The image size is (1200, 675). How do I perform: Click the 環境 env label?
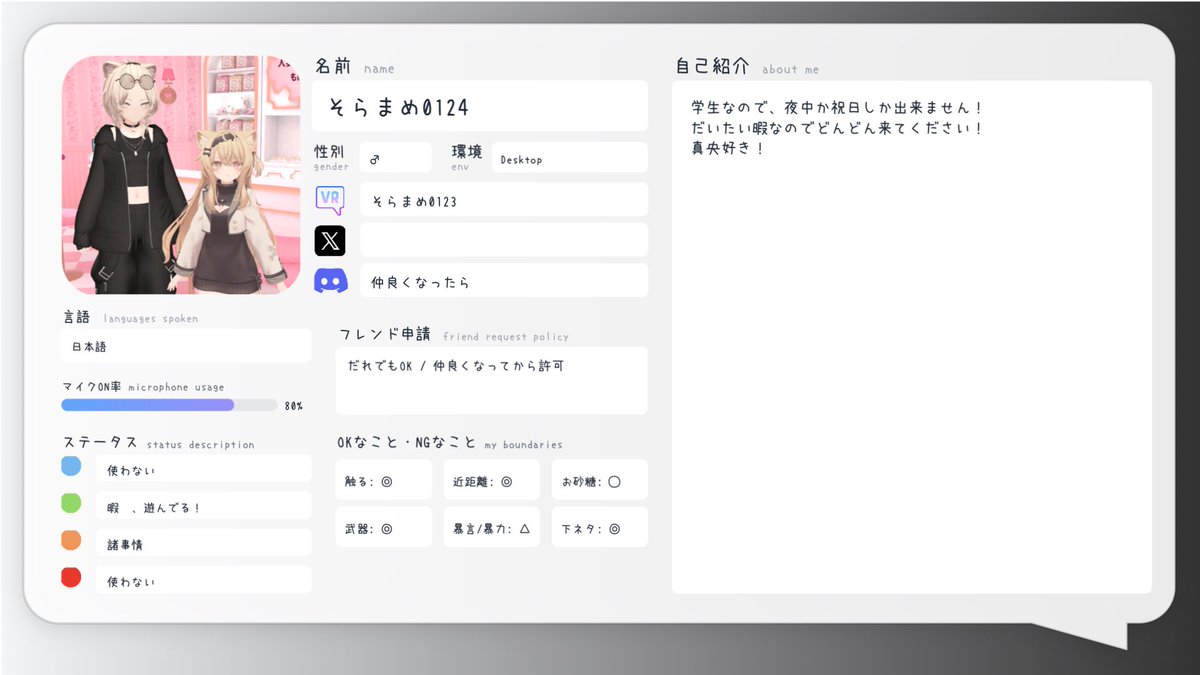tap(467, 156)
